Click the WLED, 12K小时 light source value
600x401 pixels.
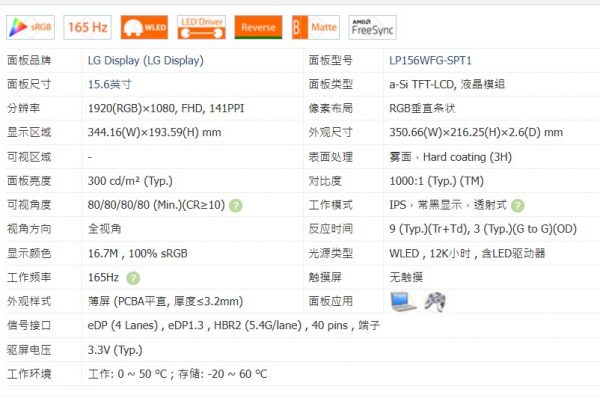467,253
